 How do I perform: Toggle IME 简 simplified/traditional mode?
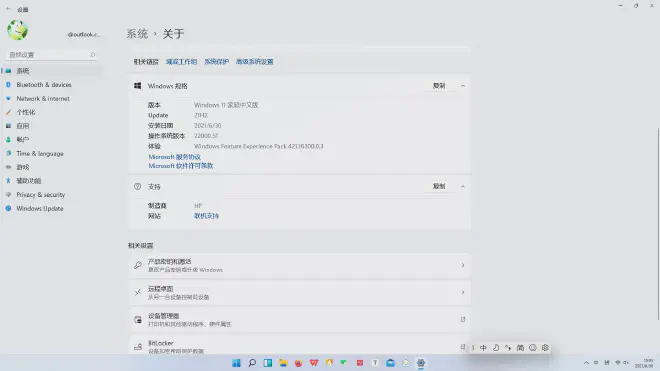[x=520, y=348]
